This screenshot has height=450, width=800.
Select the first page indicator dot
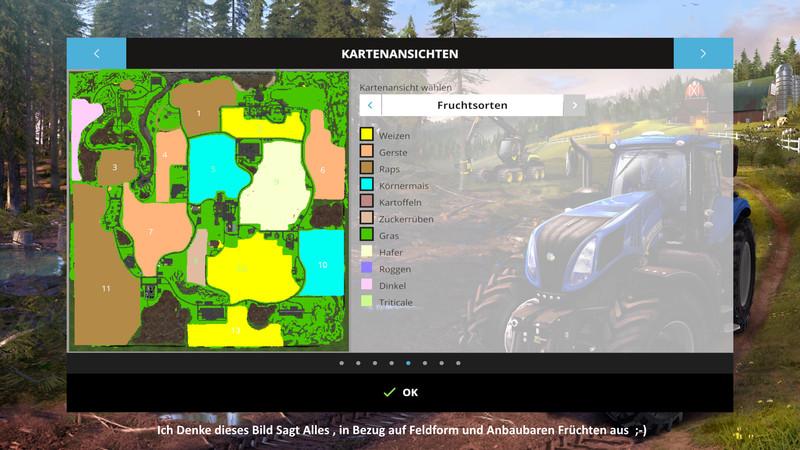point(341,363)
